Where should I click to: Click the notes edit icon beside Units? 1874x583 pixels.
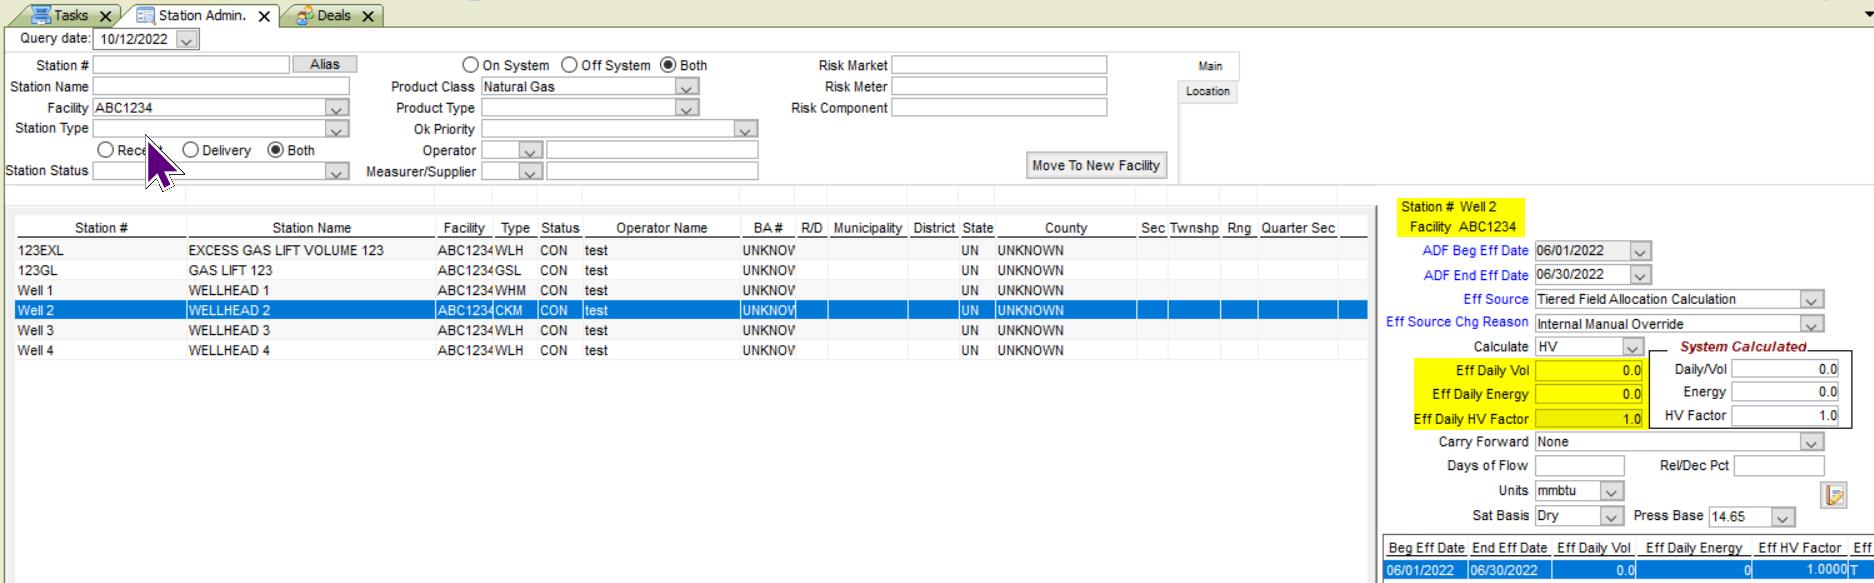pos(1834,495)
